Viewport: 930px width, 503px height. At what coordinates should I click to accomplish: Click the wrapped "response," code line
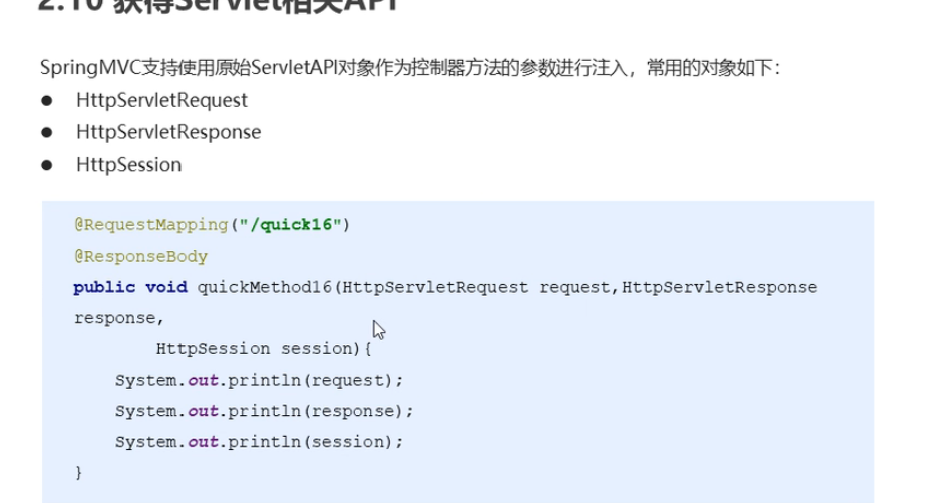coord(118,318)
